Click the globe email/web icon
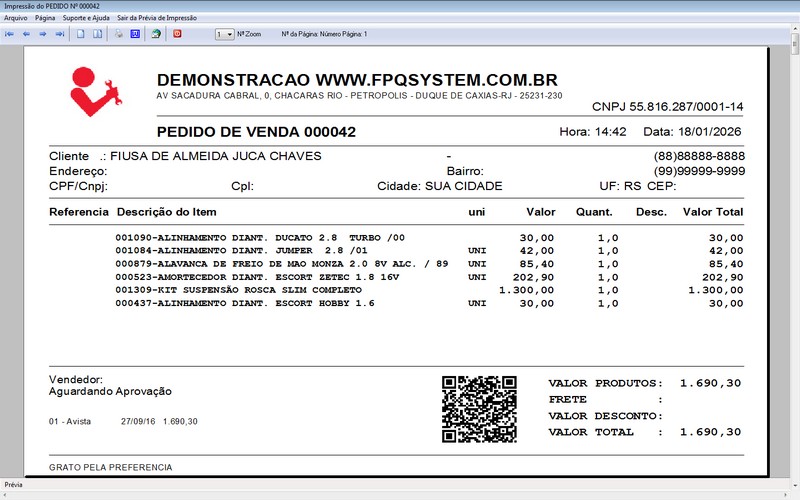The height and width of the screenshot is (500, 800). click(156, 34)
